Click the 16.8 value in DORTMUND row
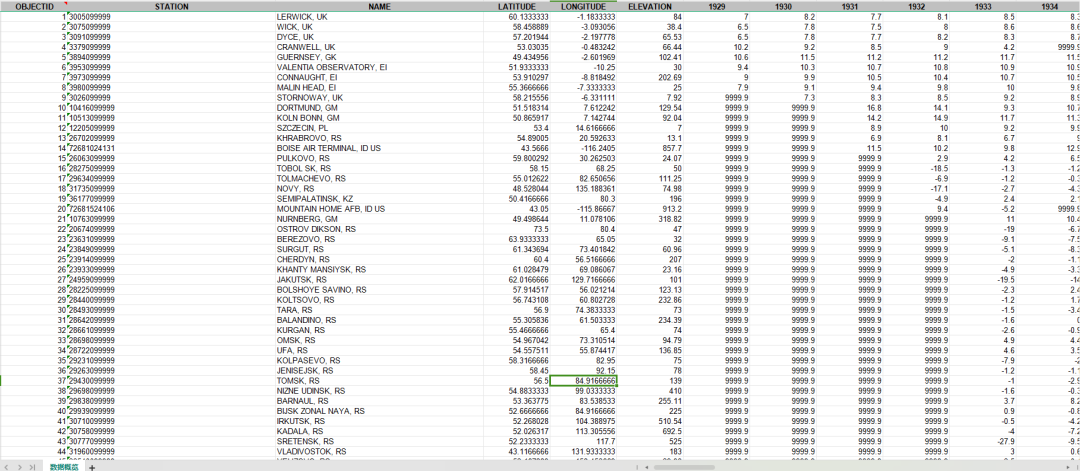 click(x=851, y=108)
